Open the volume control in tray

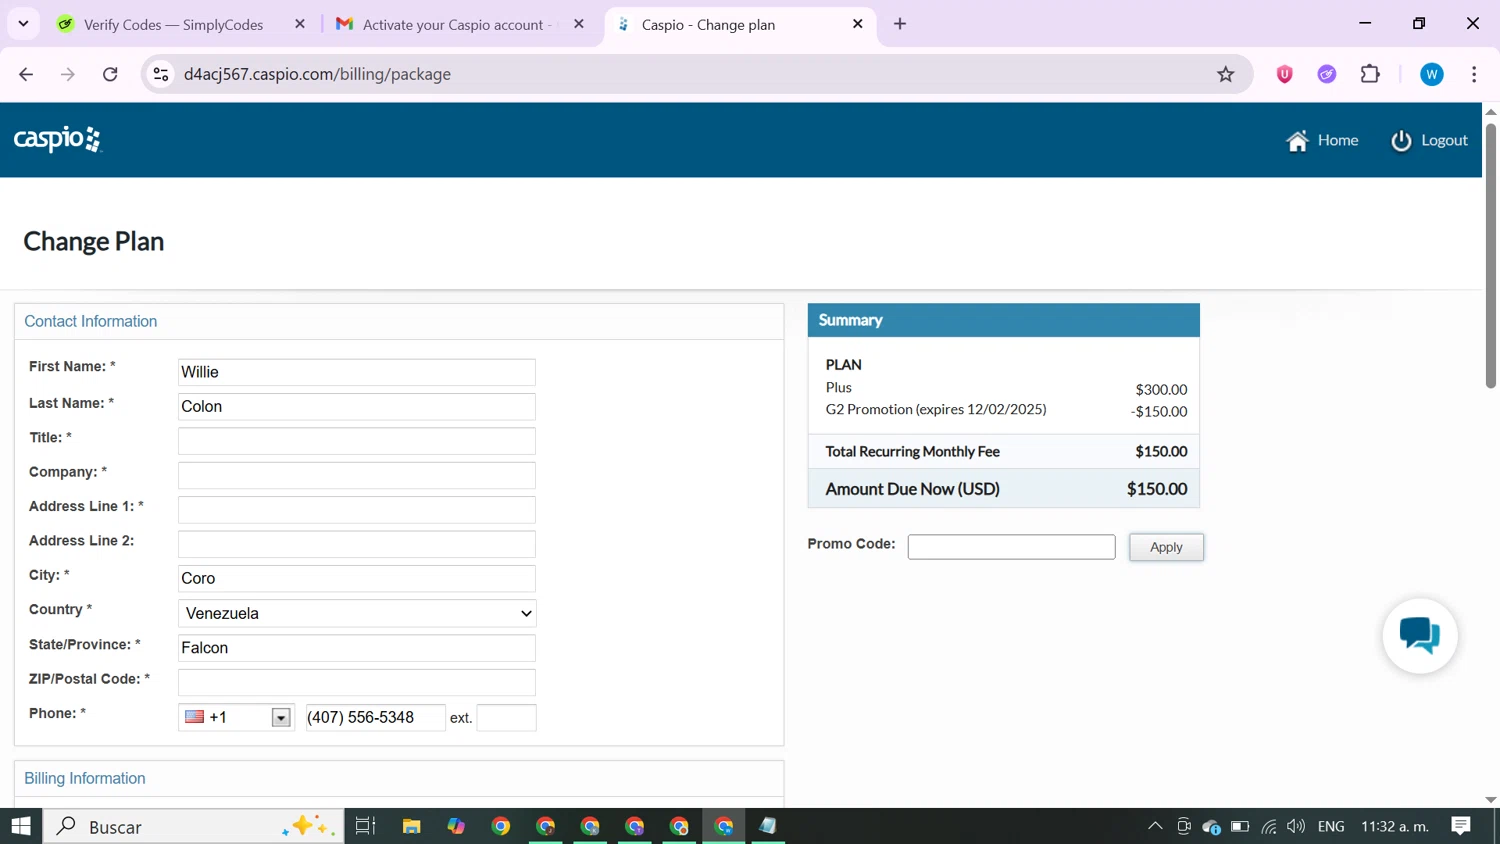pyautogui.click(x=1296, y=826)
